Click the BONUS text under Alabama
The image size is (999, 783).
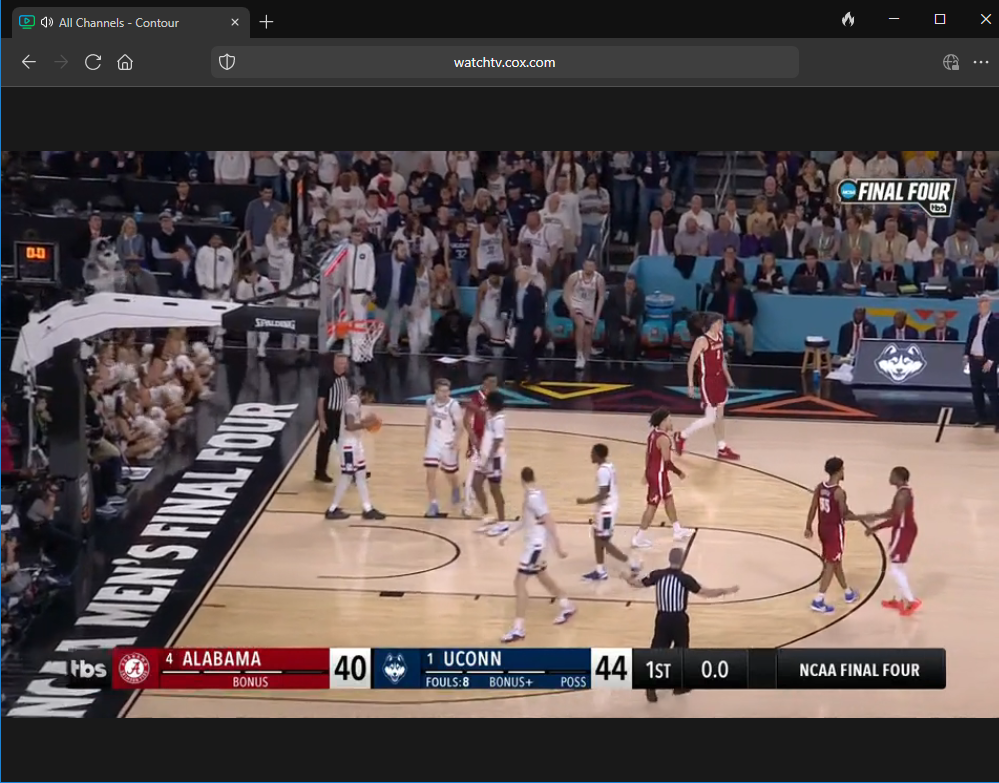point(250,682)
